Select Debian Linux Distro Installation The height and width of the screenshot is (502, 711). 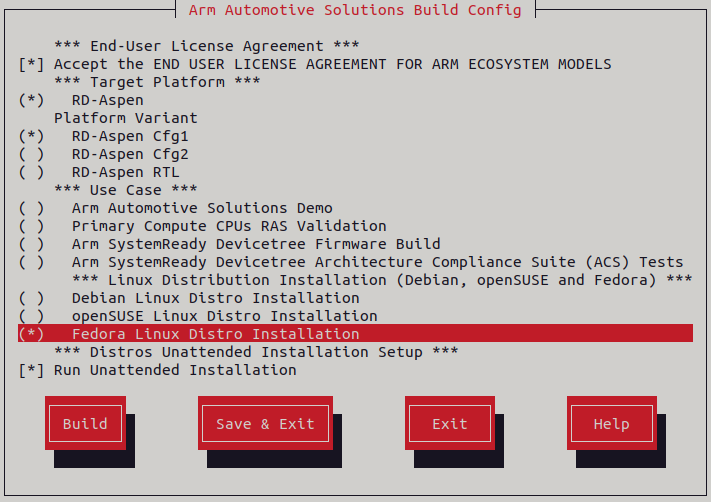point(31,298)
